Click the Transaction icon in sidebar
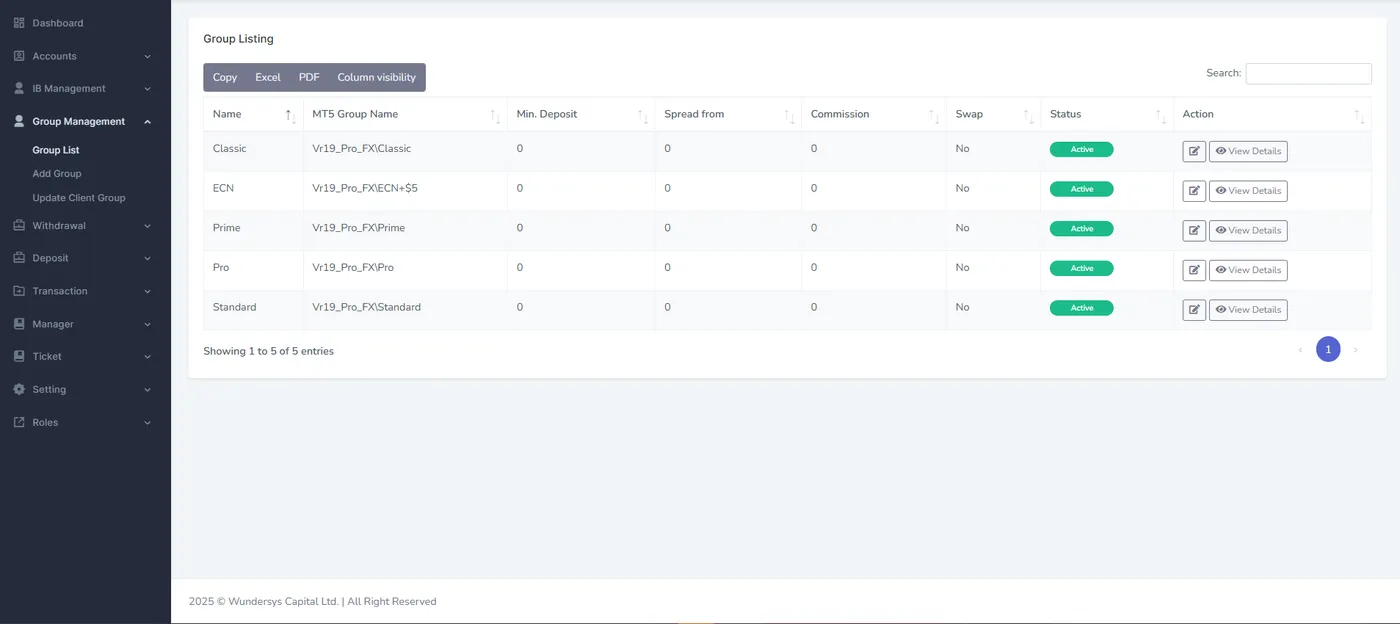Image resolution: width=1400 pixels, height=624 pixels. click(x=19, y=291)
